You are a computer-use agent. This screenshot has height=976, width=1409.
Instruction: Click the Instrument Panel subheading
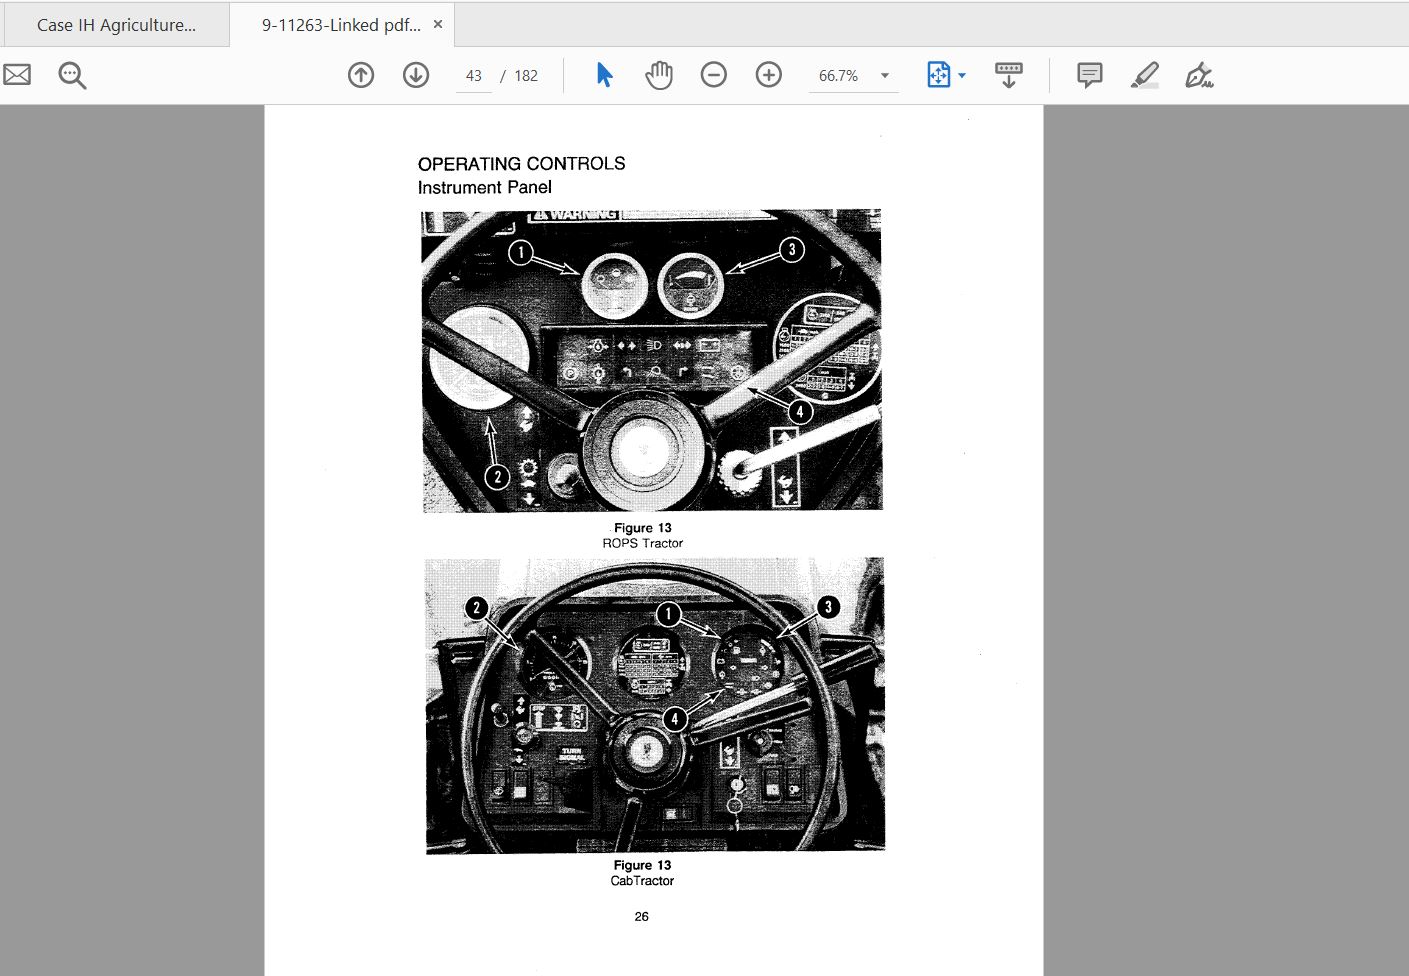(x=485, y=188)
